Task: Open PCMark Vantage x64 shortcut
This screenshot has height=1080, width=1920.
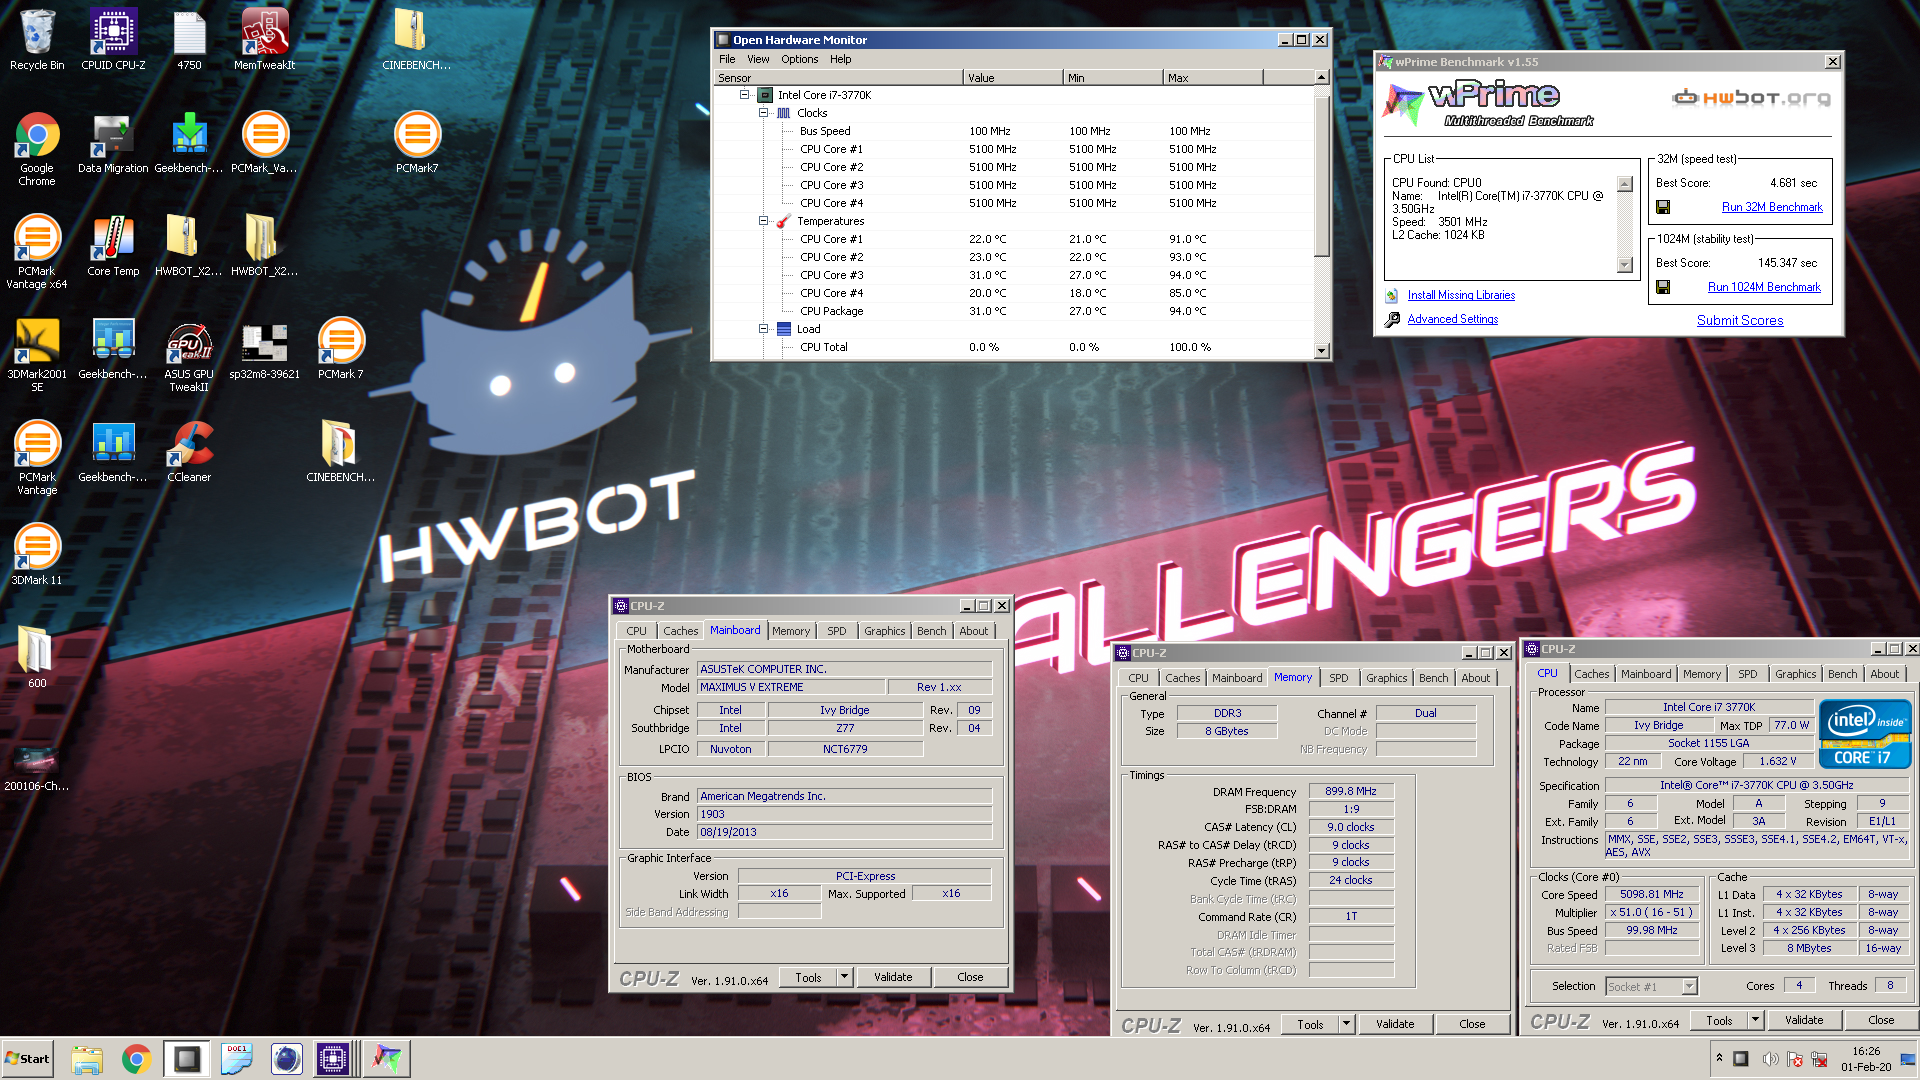Action: coord(37,251)
